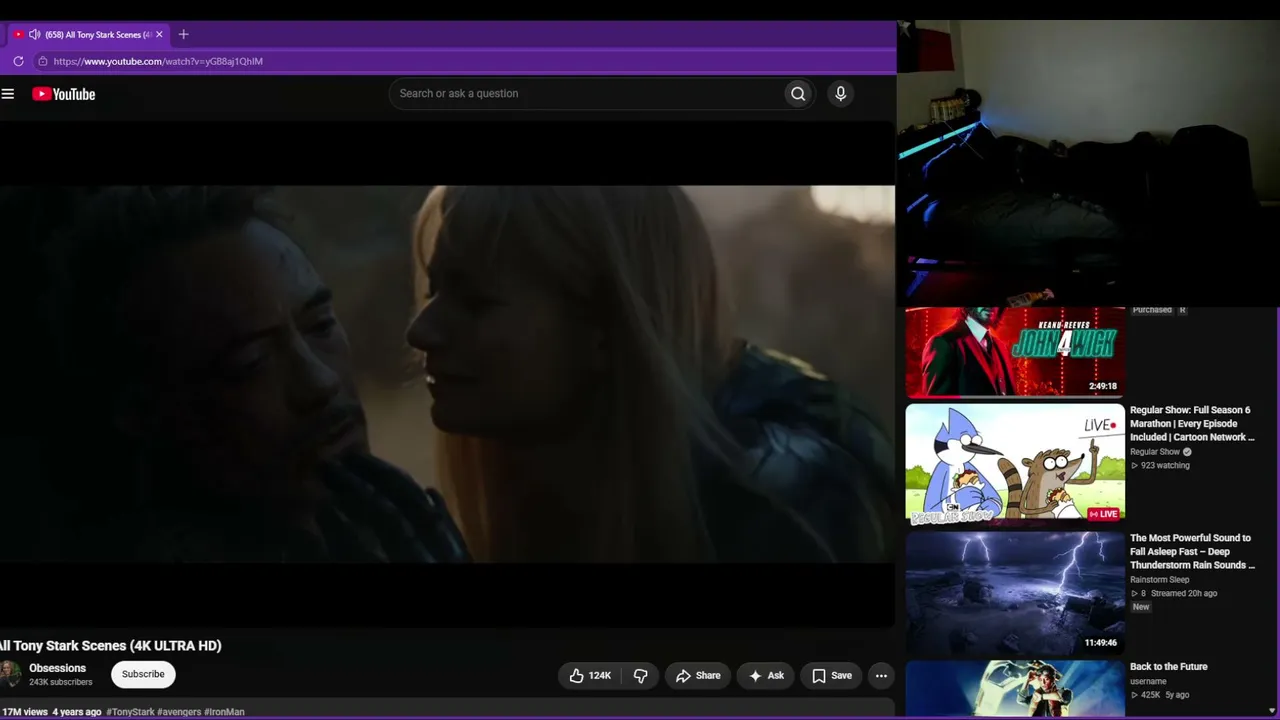Click the "923 watching" viewer count
The height and width of the screenshot is (720, 1280).
point(1165,466)
